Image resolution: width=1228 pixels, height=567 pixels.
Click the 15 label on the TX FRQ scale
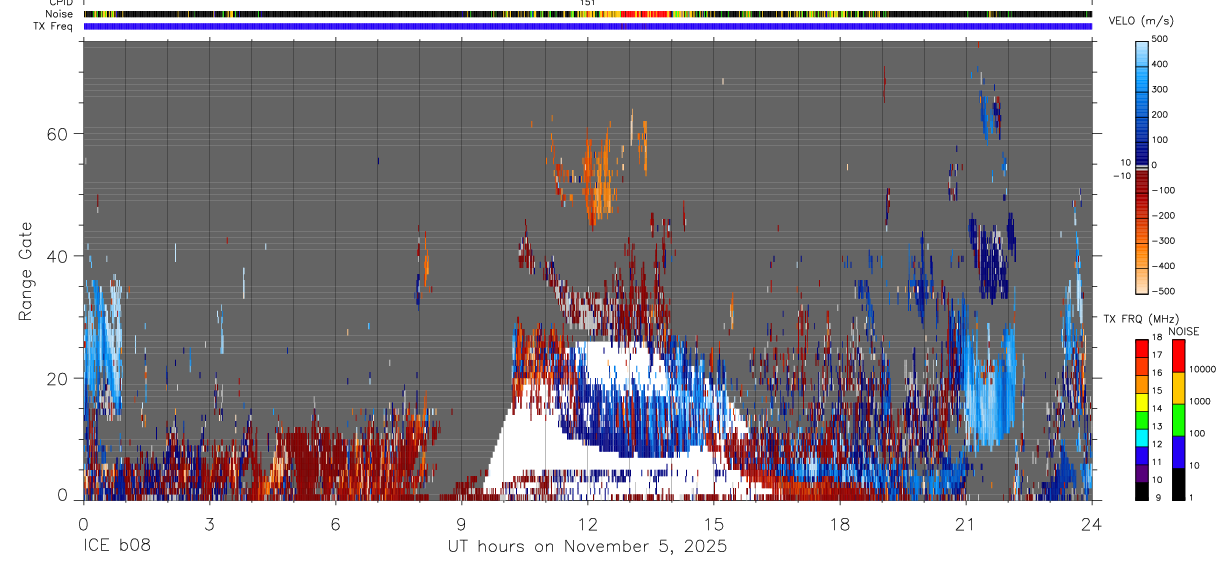(1157, 391)
